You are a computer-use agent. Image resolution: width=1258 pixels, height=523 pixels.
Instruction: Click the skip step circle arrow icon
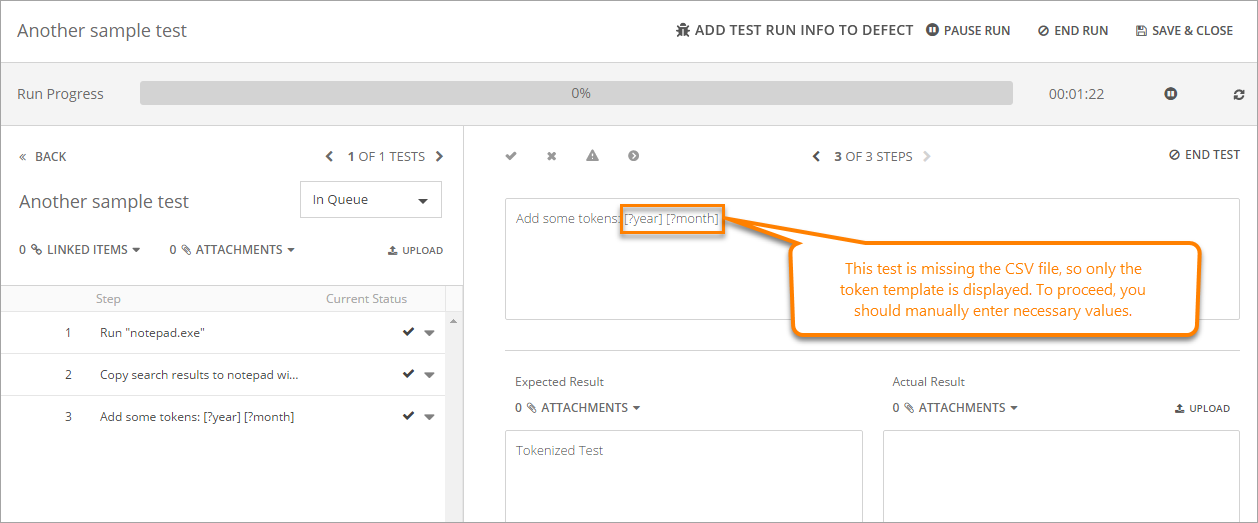pyautogui.click(x=633, y=156)
